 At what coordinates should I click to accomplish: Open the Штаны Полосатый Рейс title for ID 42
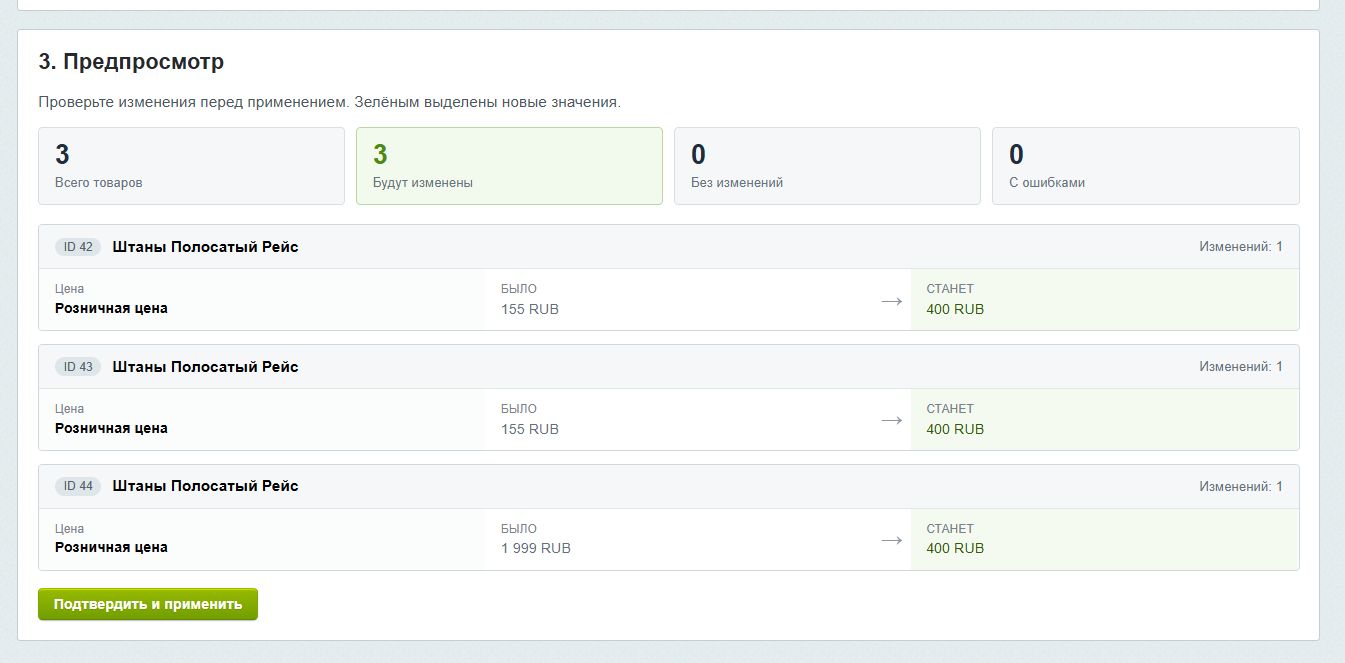click(x=206, y=247)
